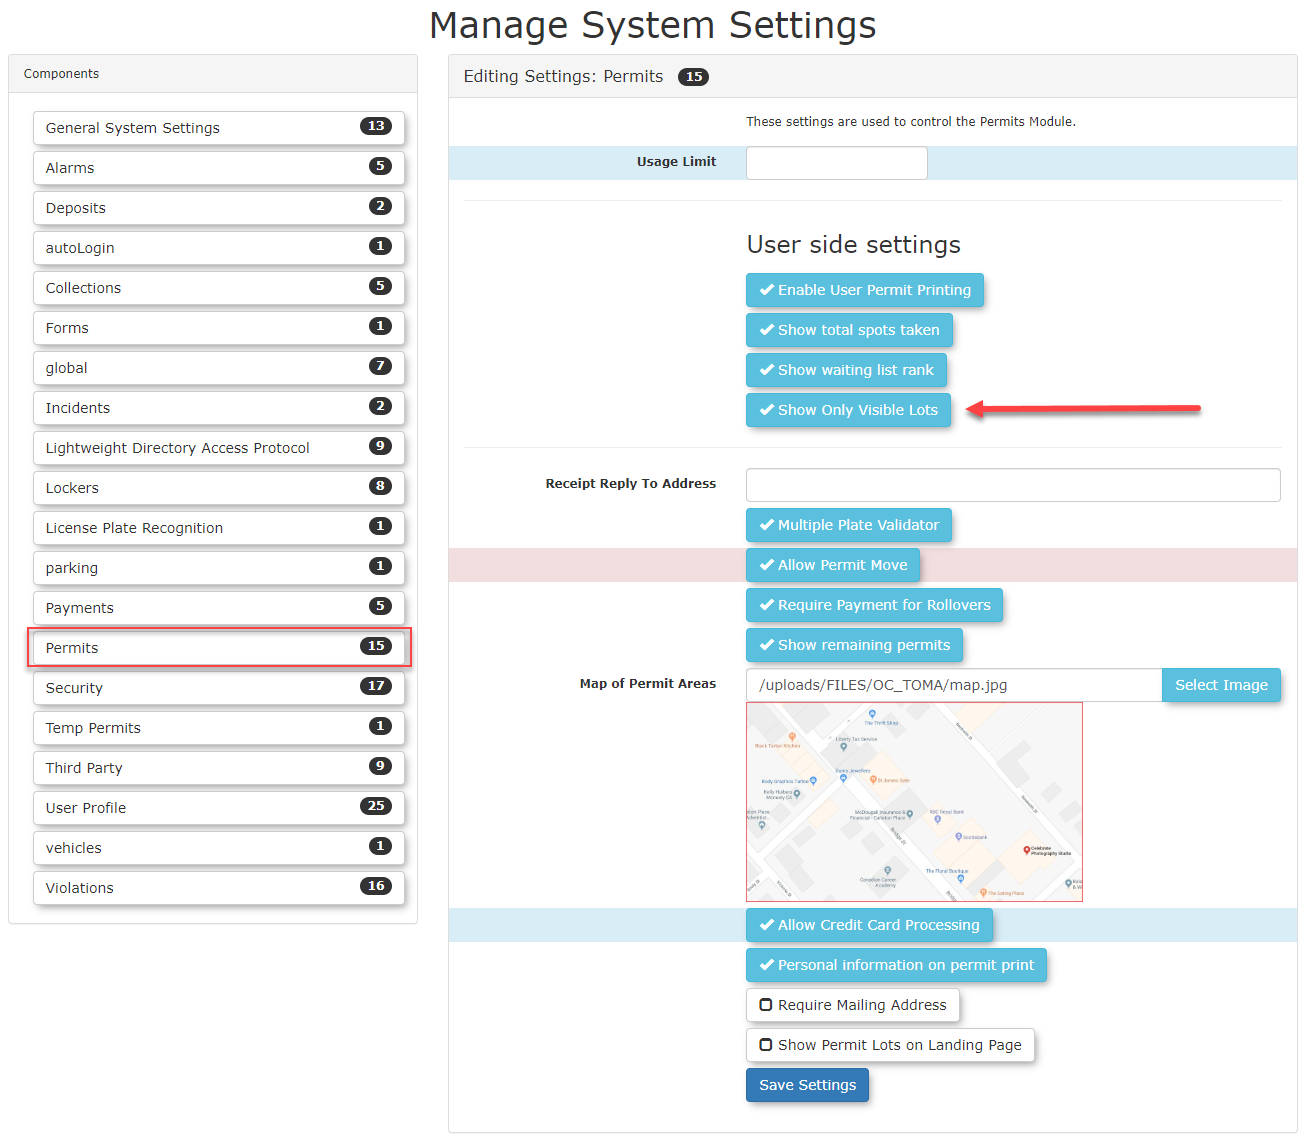Open autoLogin settings
Viewport: 1303px width, 1143px height.
tap(219, 248)
